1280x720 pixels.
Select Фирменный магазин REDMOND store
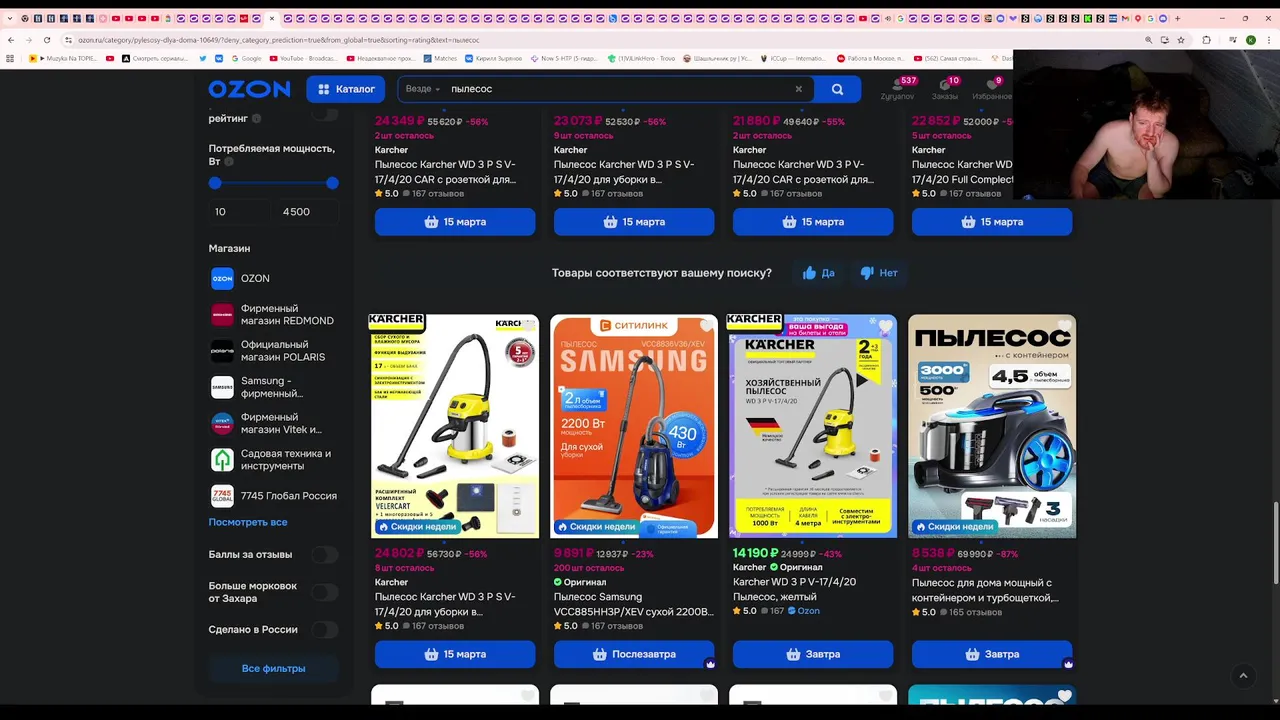tap(273, 315)
